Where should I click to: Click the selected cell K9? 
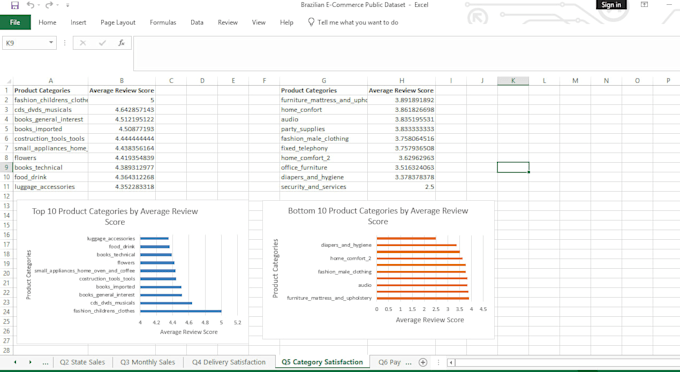point(513,167)
